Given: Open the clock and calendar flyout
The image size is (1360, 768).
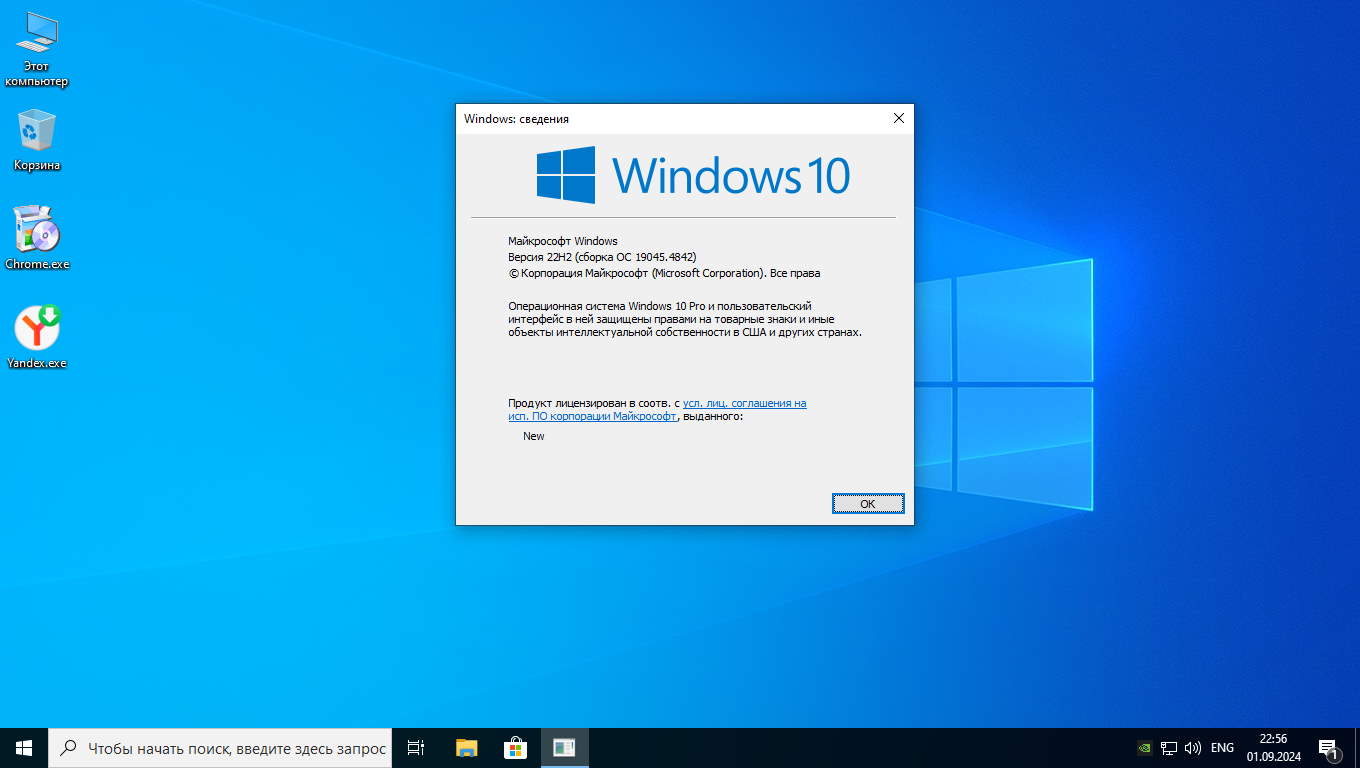Looking at the screenshot, I should tap(1273, 748).
